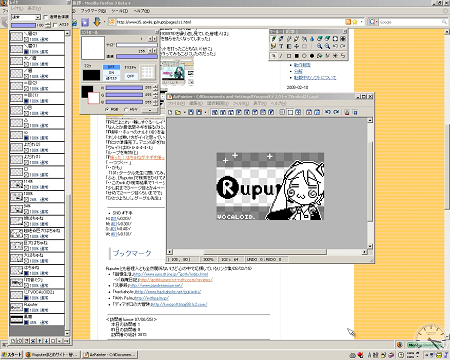Click the undo arrow in AzPainter toolbar

(x=328, y=112)
